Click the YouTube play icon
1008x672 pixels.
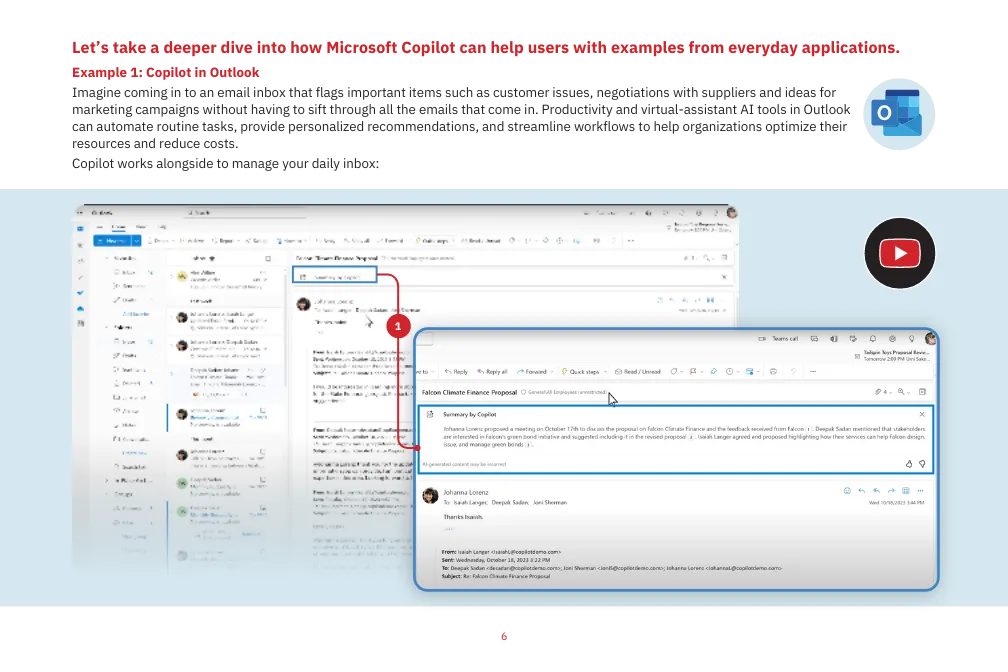899,253
